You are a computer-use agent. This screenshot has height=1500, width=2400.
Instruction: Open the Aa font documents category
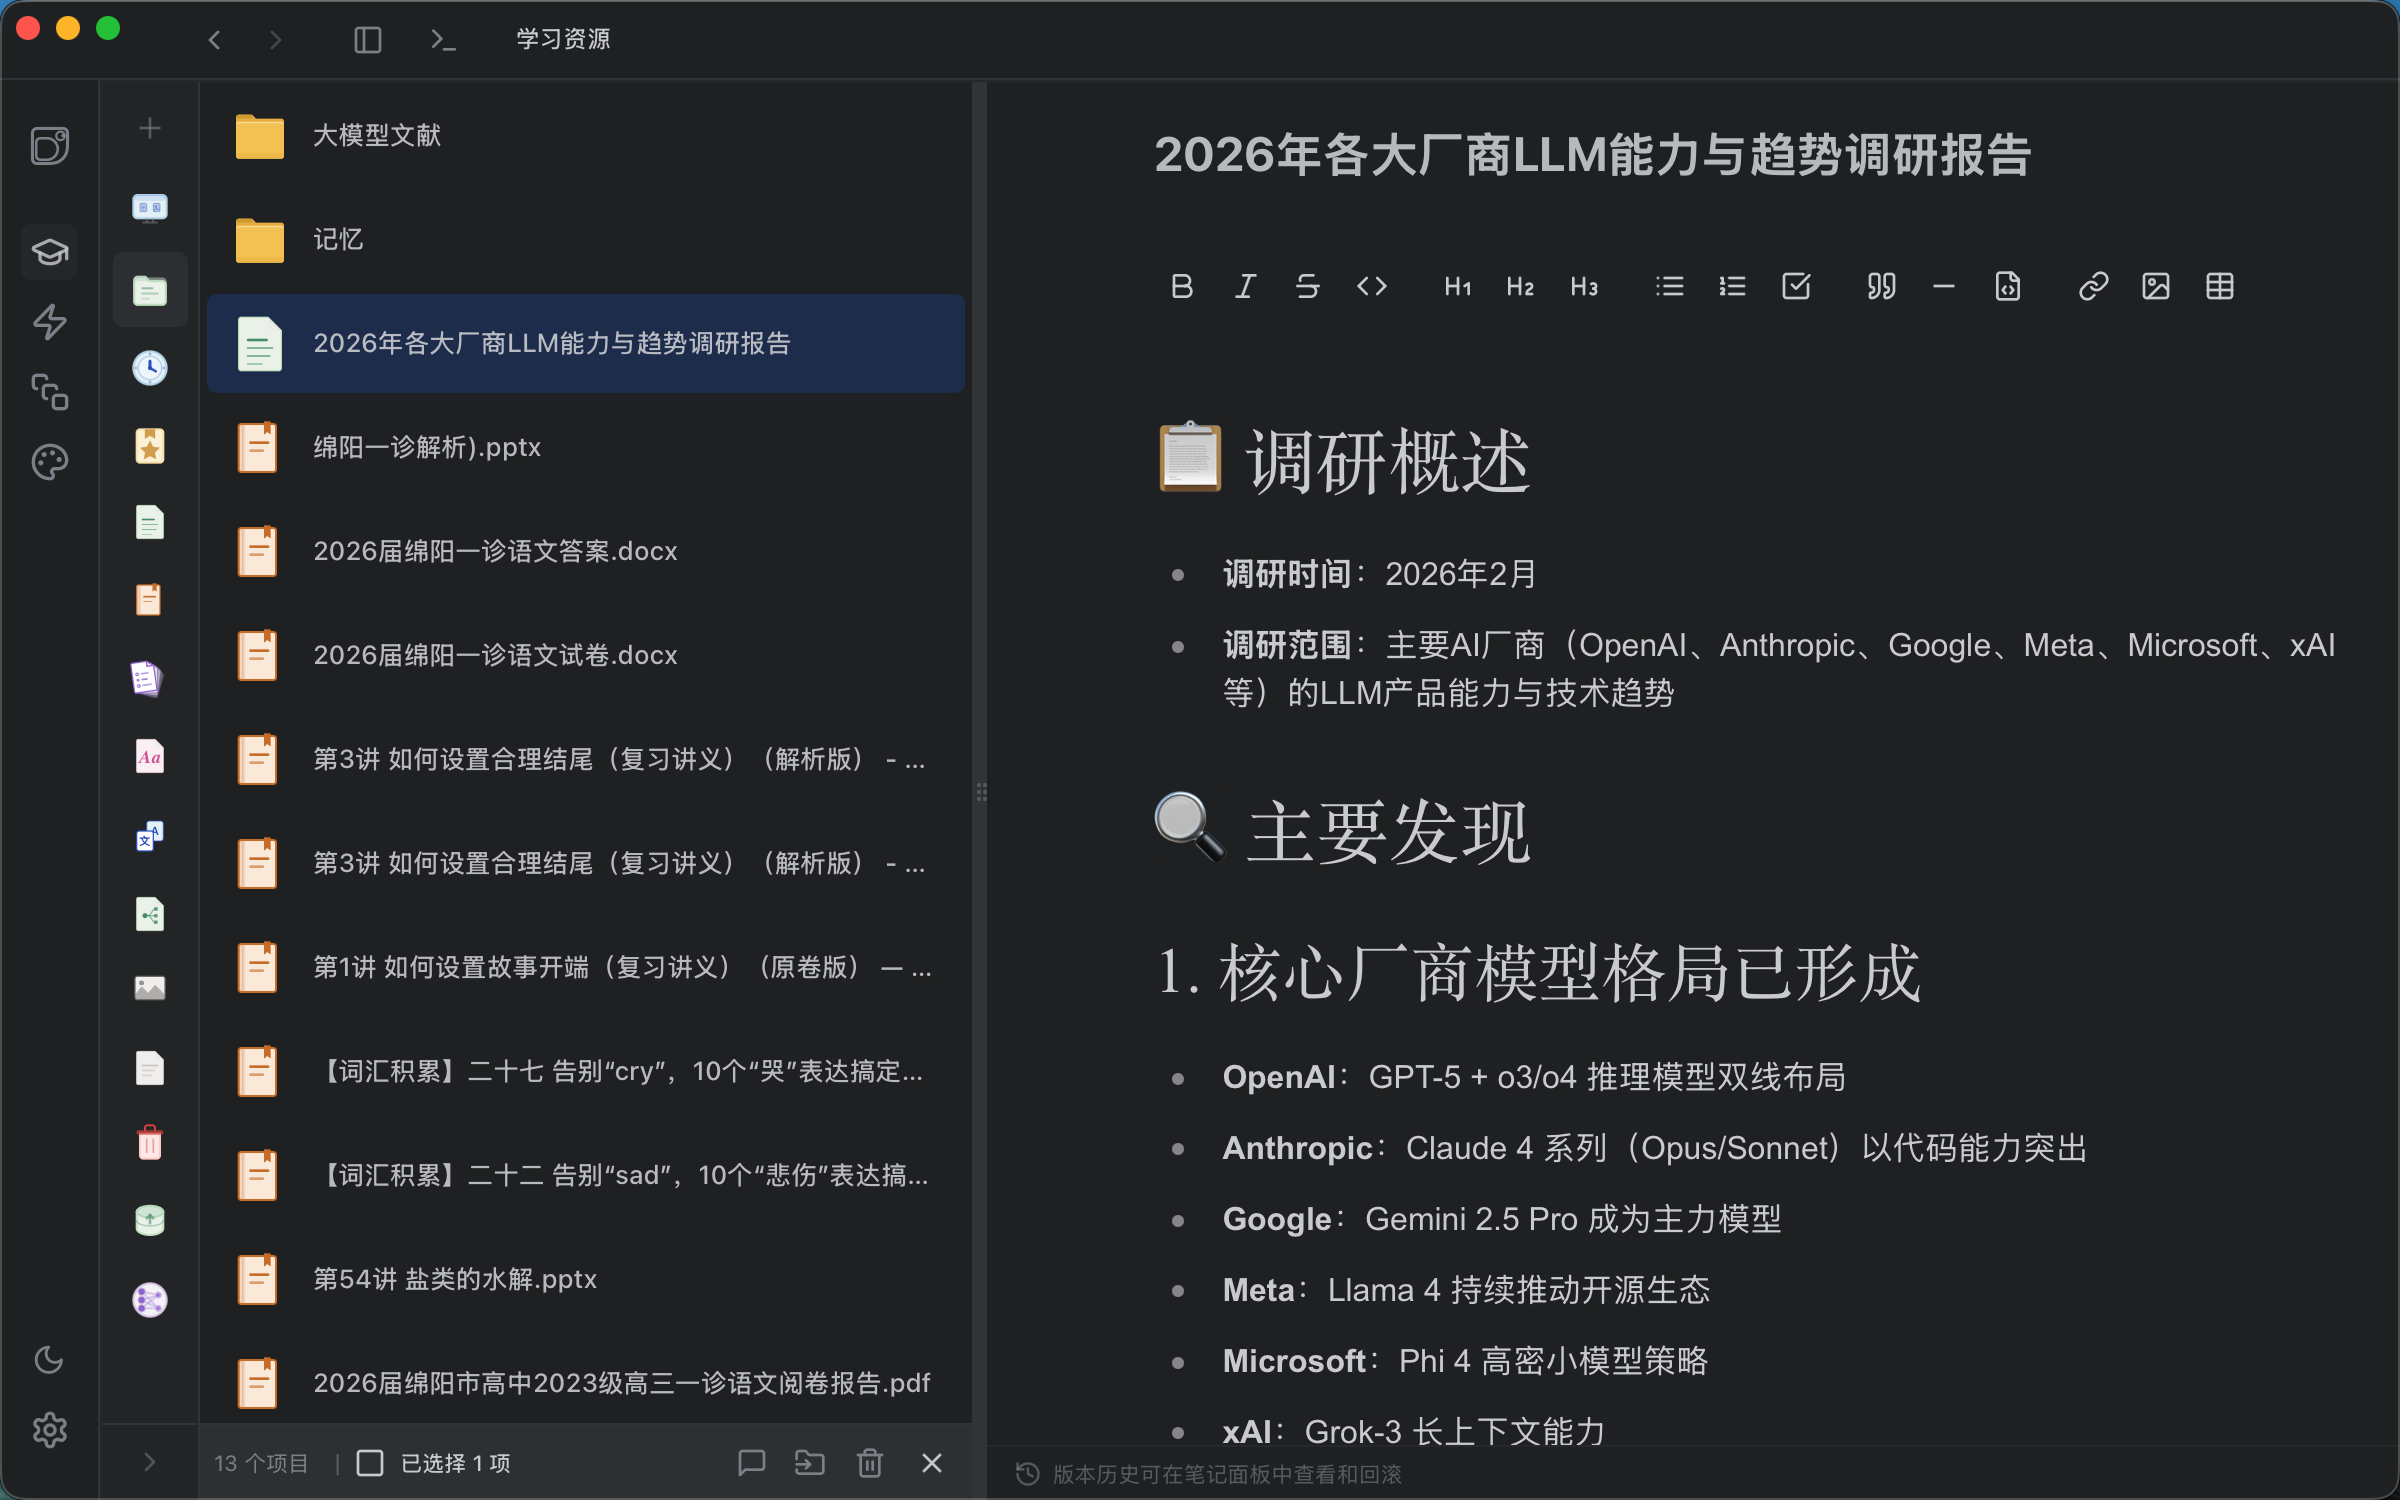pyautogui.click(x=150, y=757)
